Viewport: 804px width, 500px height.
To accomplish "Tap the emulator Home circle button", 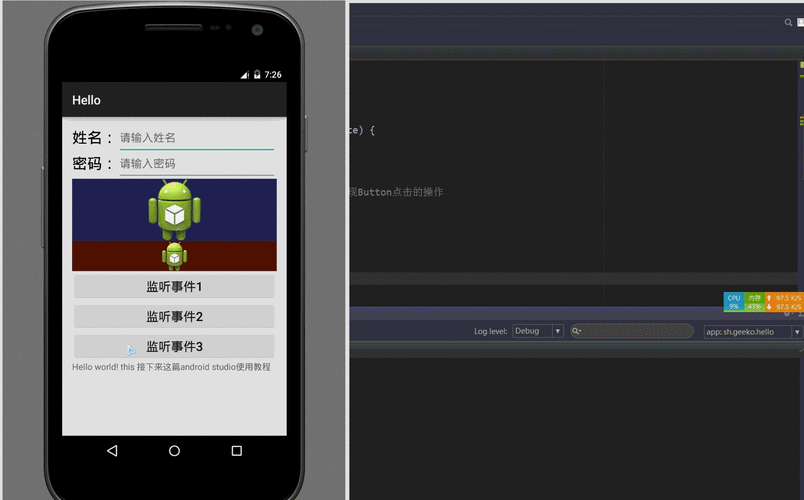I will pos(174,451).
